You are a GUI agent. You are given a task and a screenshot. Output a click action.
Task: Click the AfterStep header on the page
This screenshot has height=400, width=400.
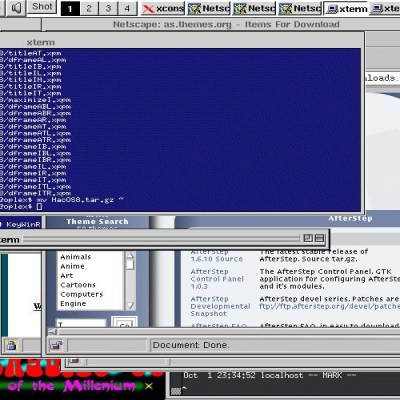(350, 219)
